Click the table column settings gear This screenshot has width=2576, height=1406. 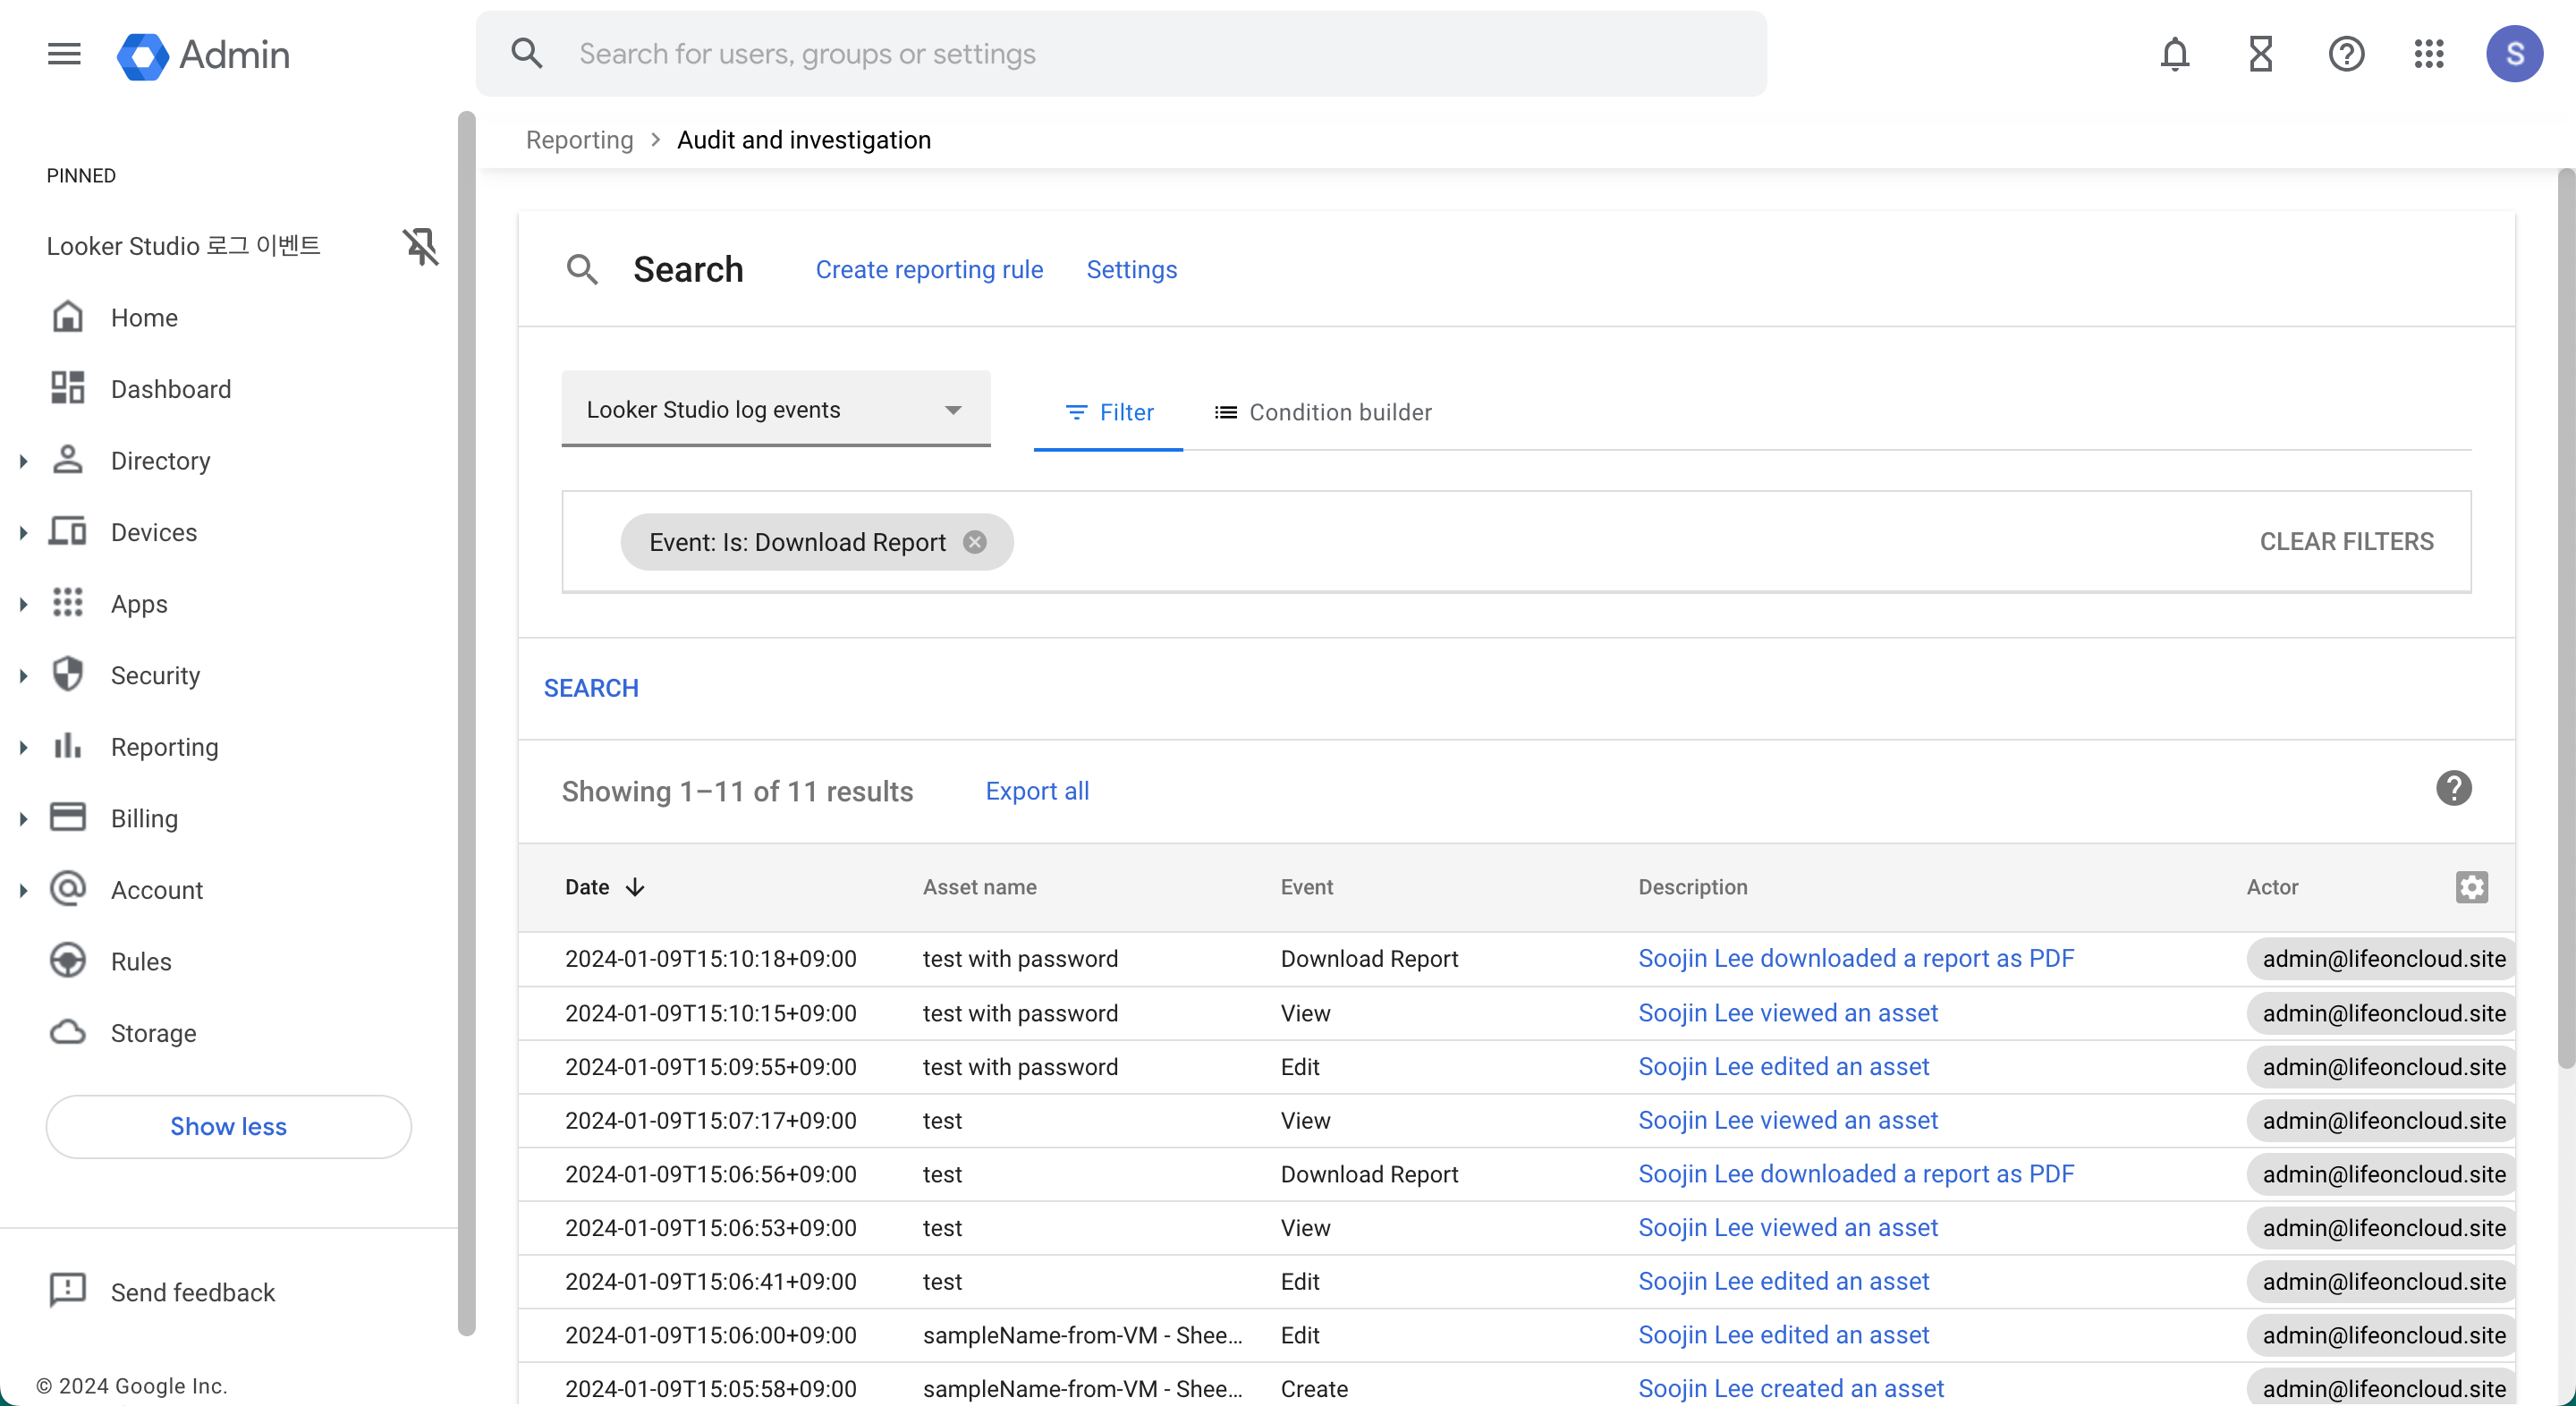click(2471, 887)
